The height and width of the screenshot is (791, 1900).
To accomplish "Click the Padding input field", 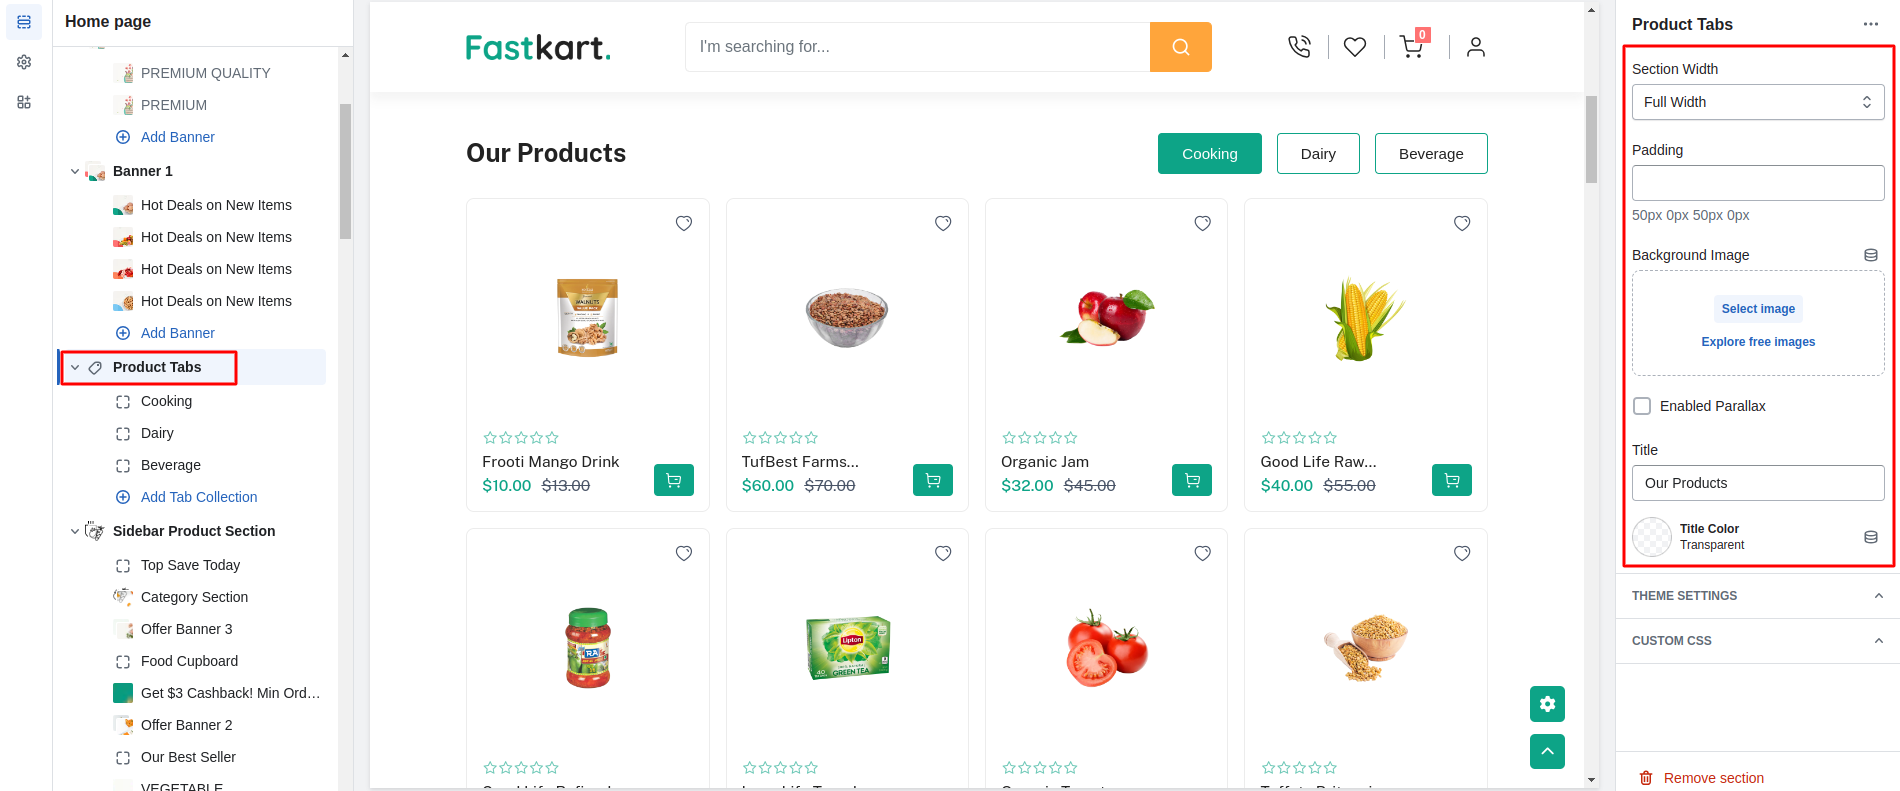I will [x=1757, y=183].
